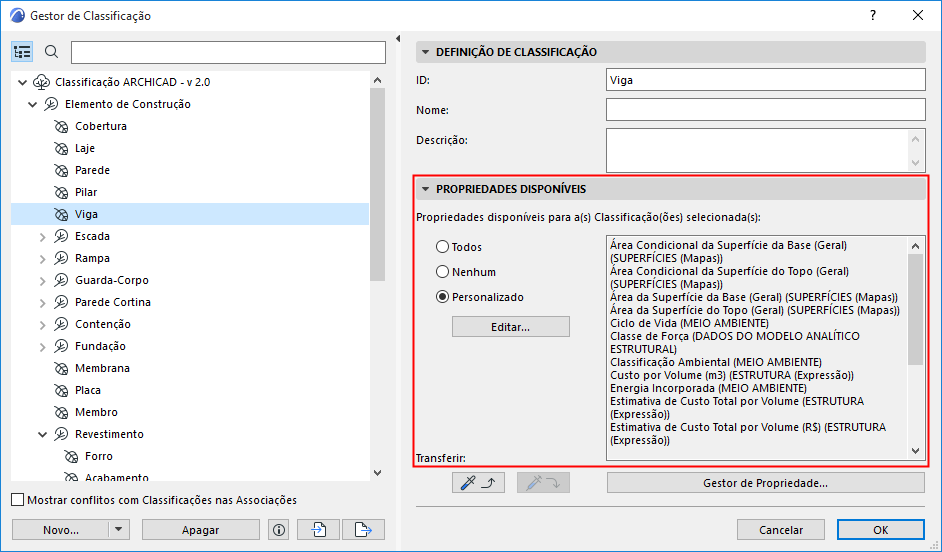Click the info icon button

pyautogui.click(x=279, y=530)
